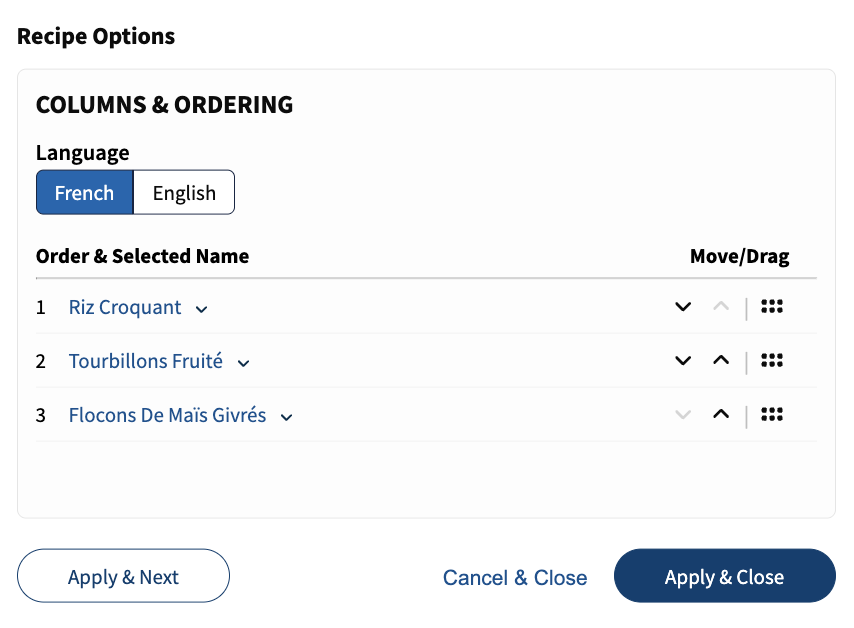Click the drag handle beside Riz Croquant

click(x=771, y=307)
